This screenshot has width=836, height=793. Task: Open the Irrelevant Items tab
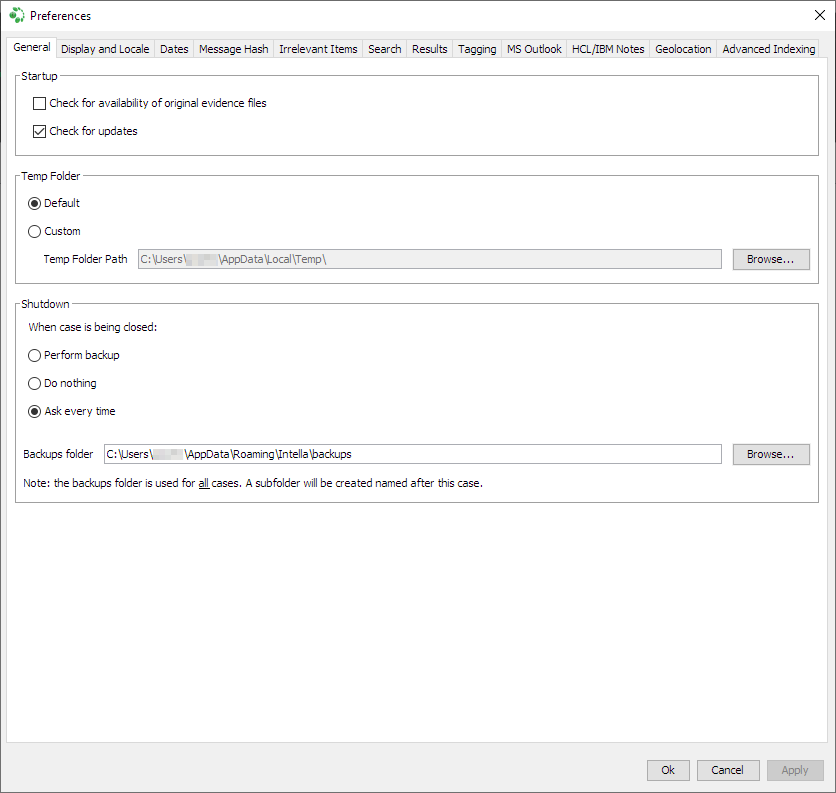318,49
